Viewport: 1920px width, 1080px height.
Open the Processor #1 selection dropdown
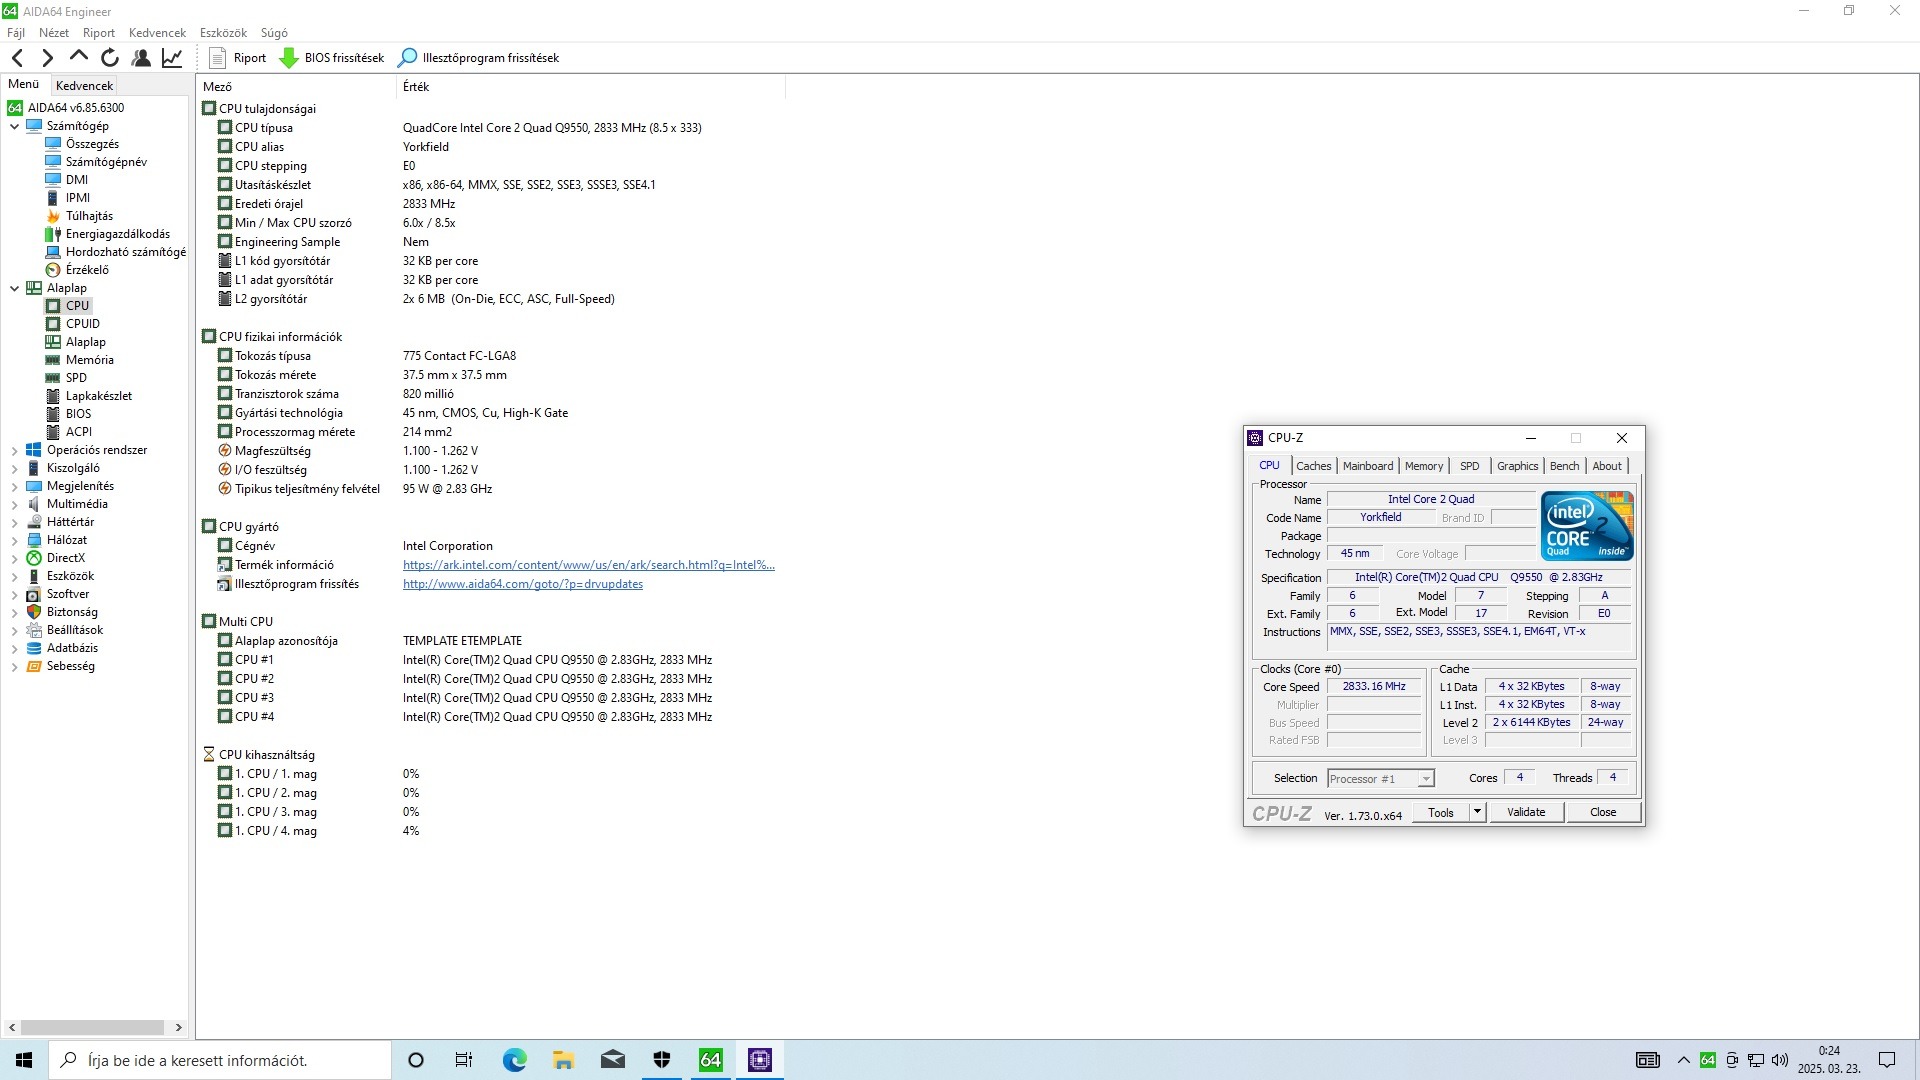[1381, 779]
